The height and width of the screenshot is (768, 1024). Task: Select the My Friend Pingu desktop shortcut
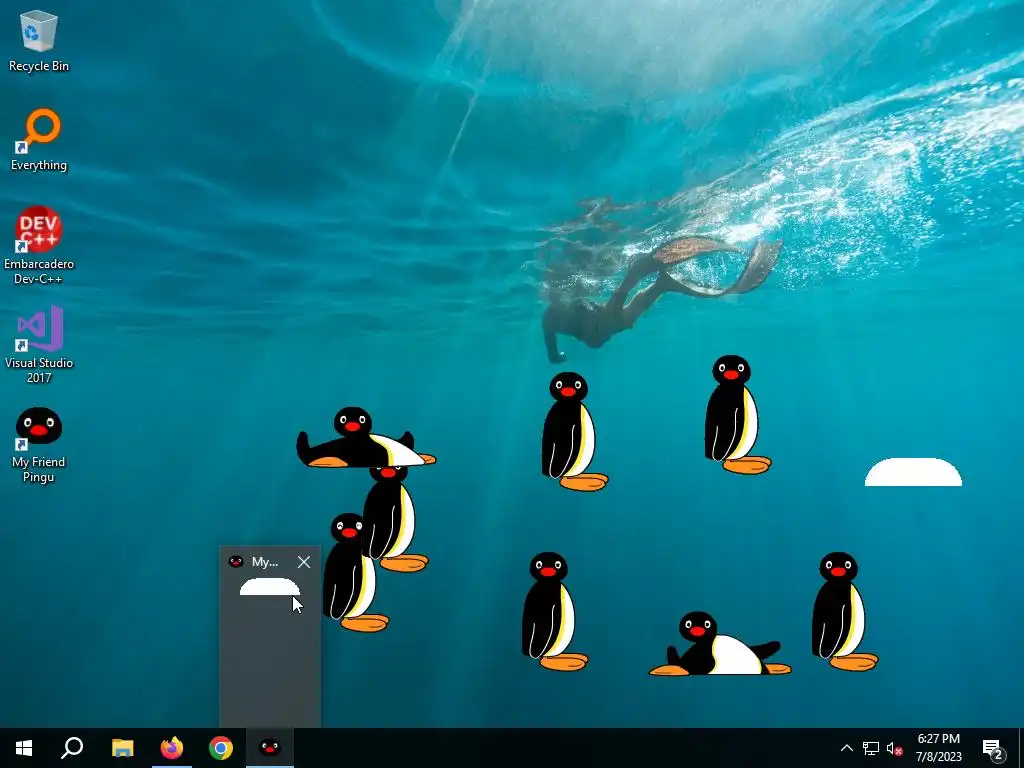coord(39,445)
